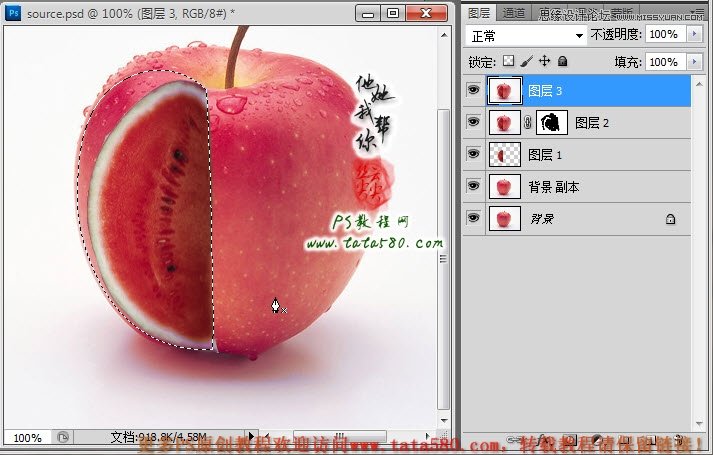Click document vertical scrollbar up arrow
The width and height of the screenshot is (713, 455).
[444, 35]
